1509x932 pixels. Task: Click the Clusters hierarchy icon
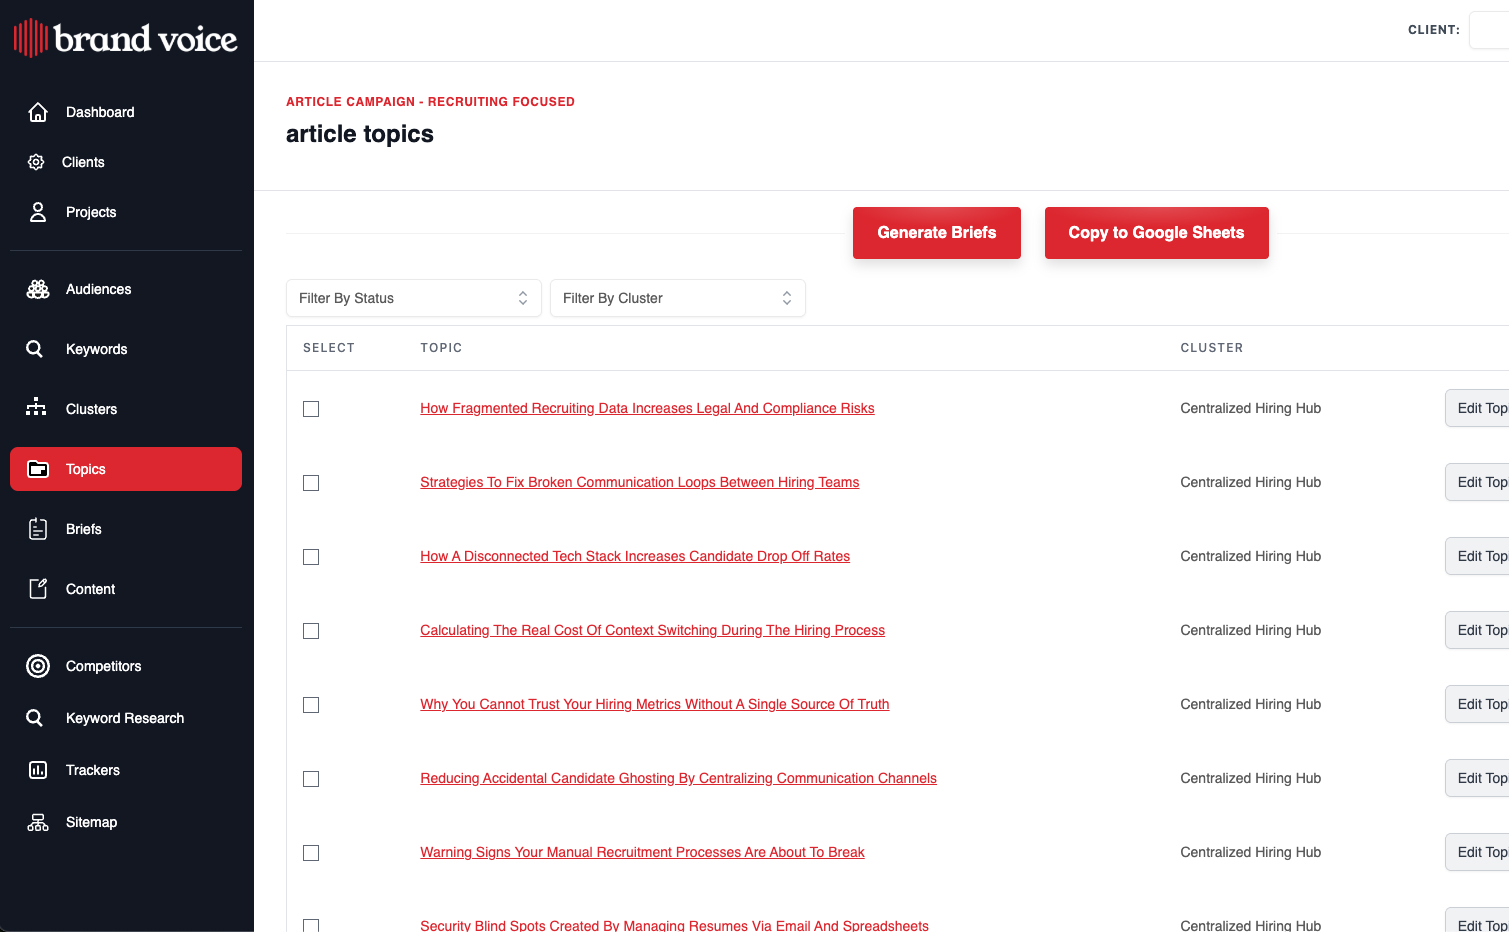click(x=37, y=408)
